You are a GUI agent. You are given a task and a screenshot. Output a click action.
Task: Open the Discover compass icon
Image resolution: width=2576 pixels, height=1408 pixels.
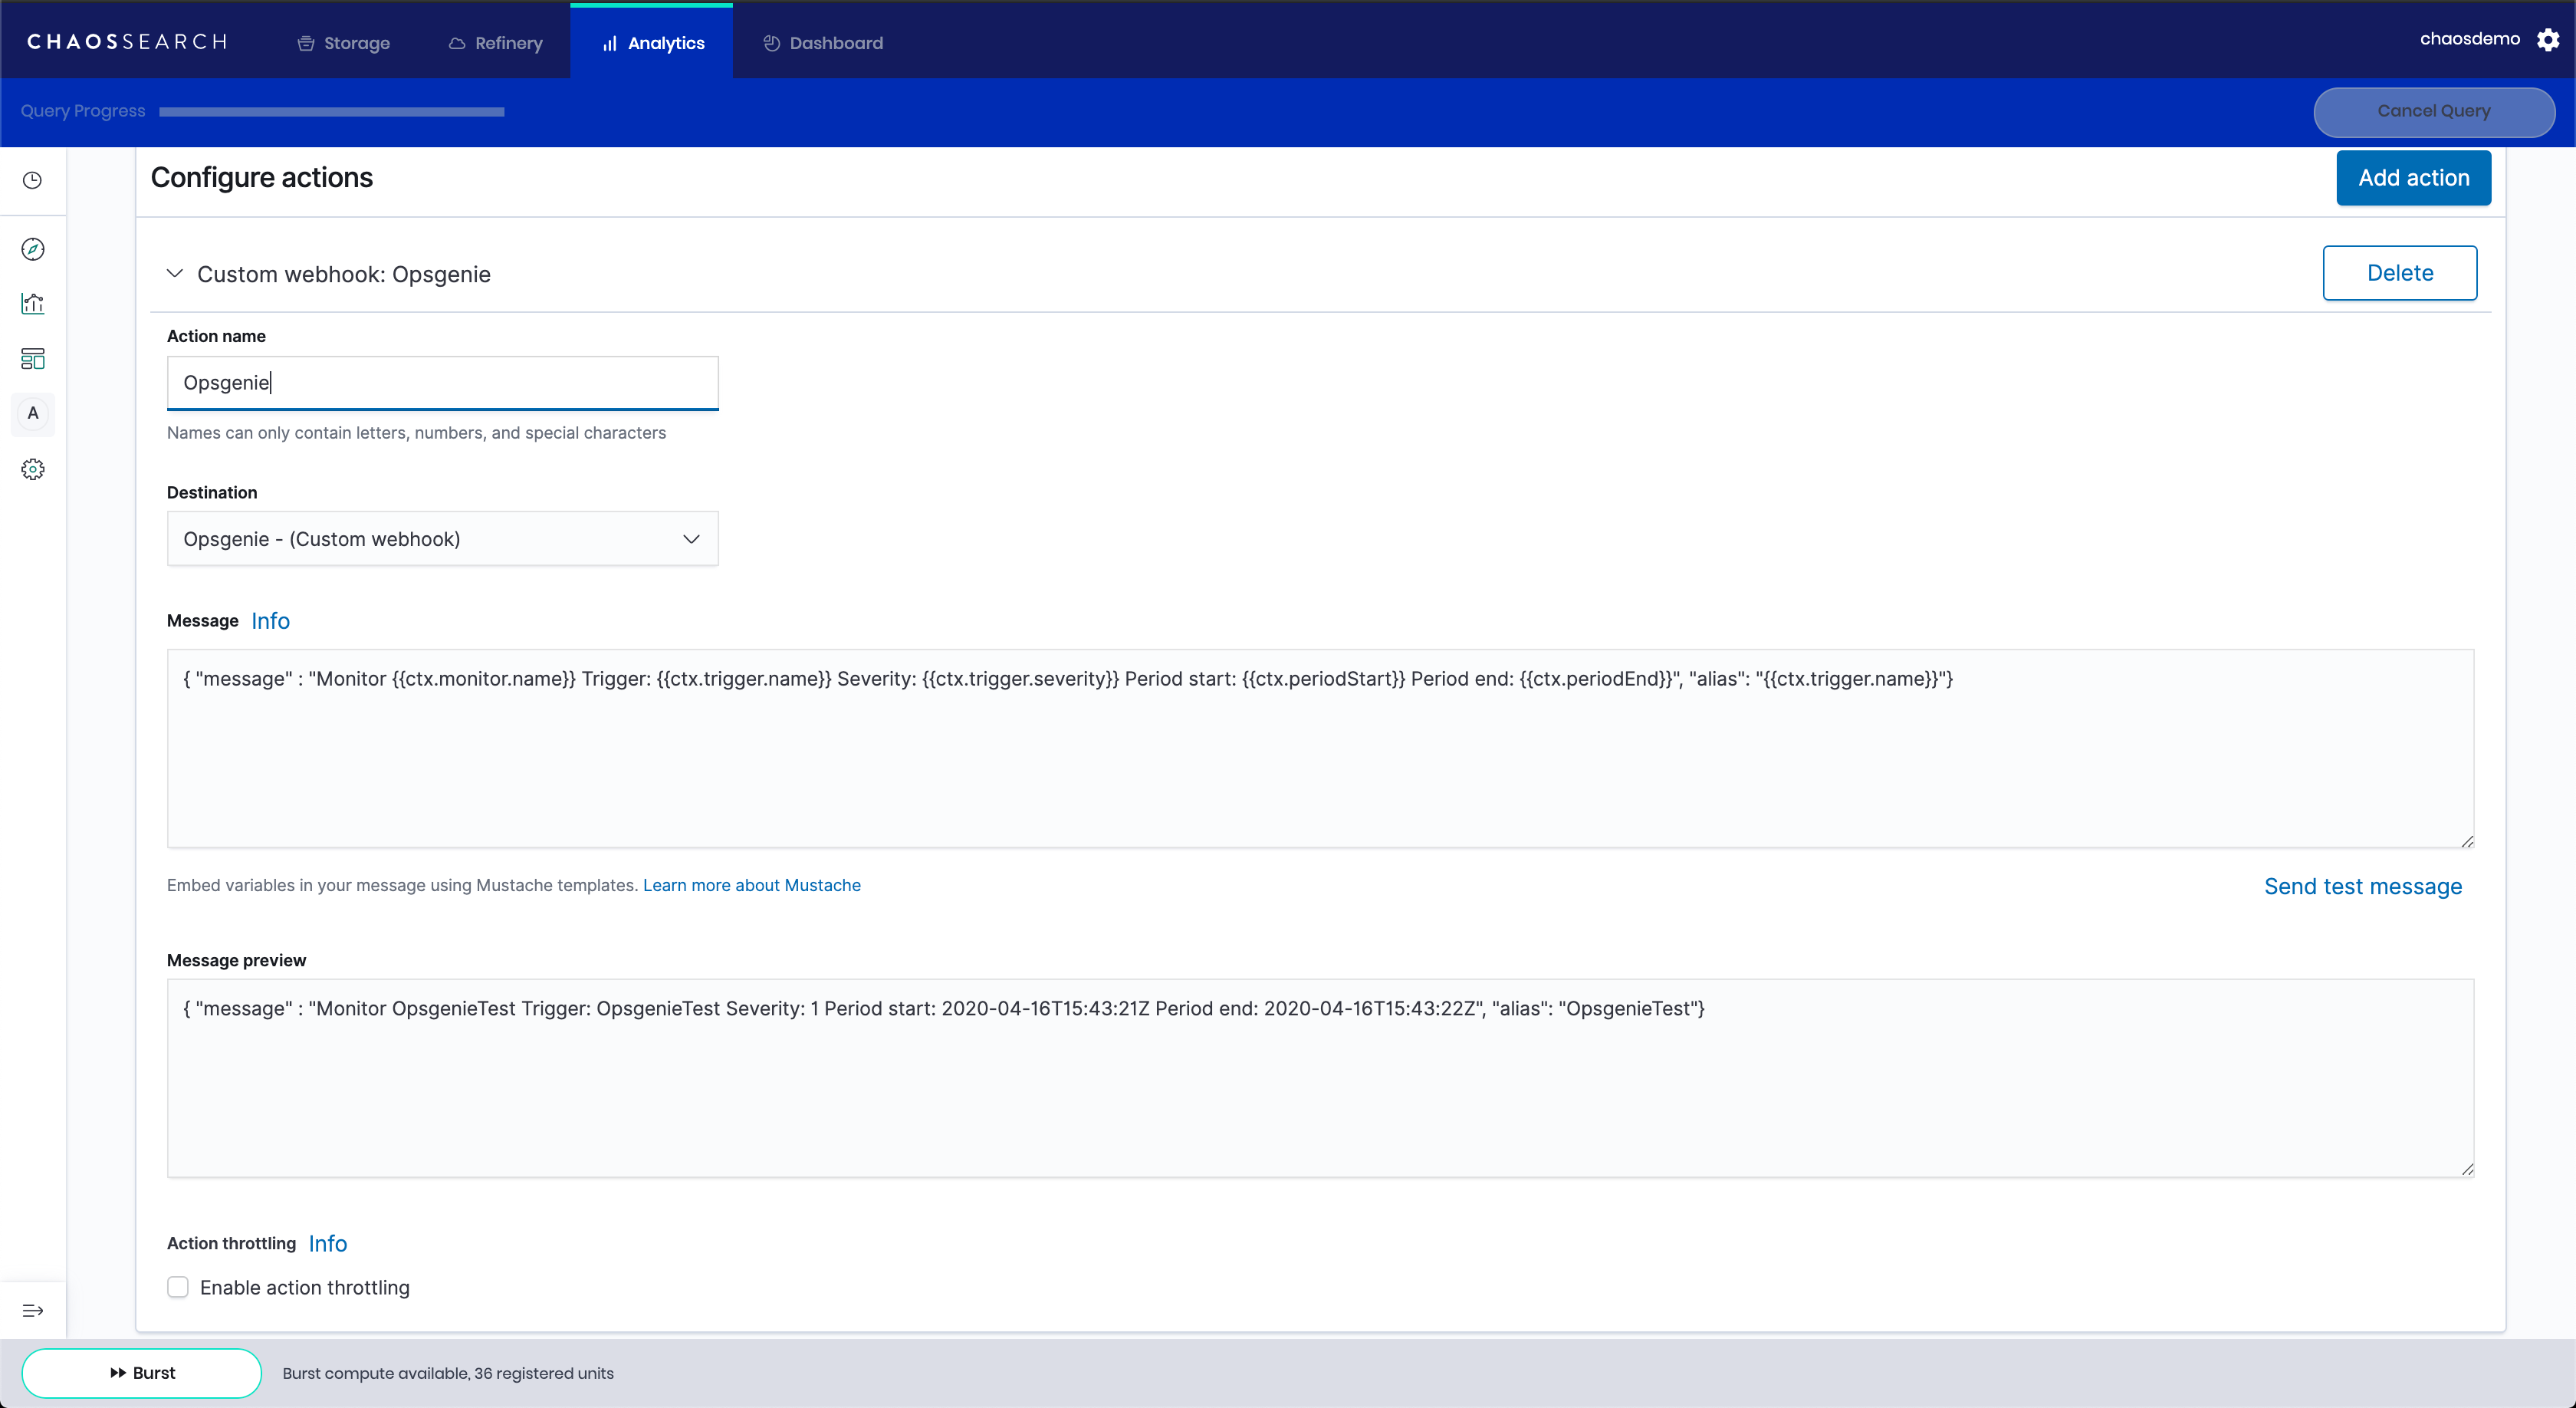point(32,249)
